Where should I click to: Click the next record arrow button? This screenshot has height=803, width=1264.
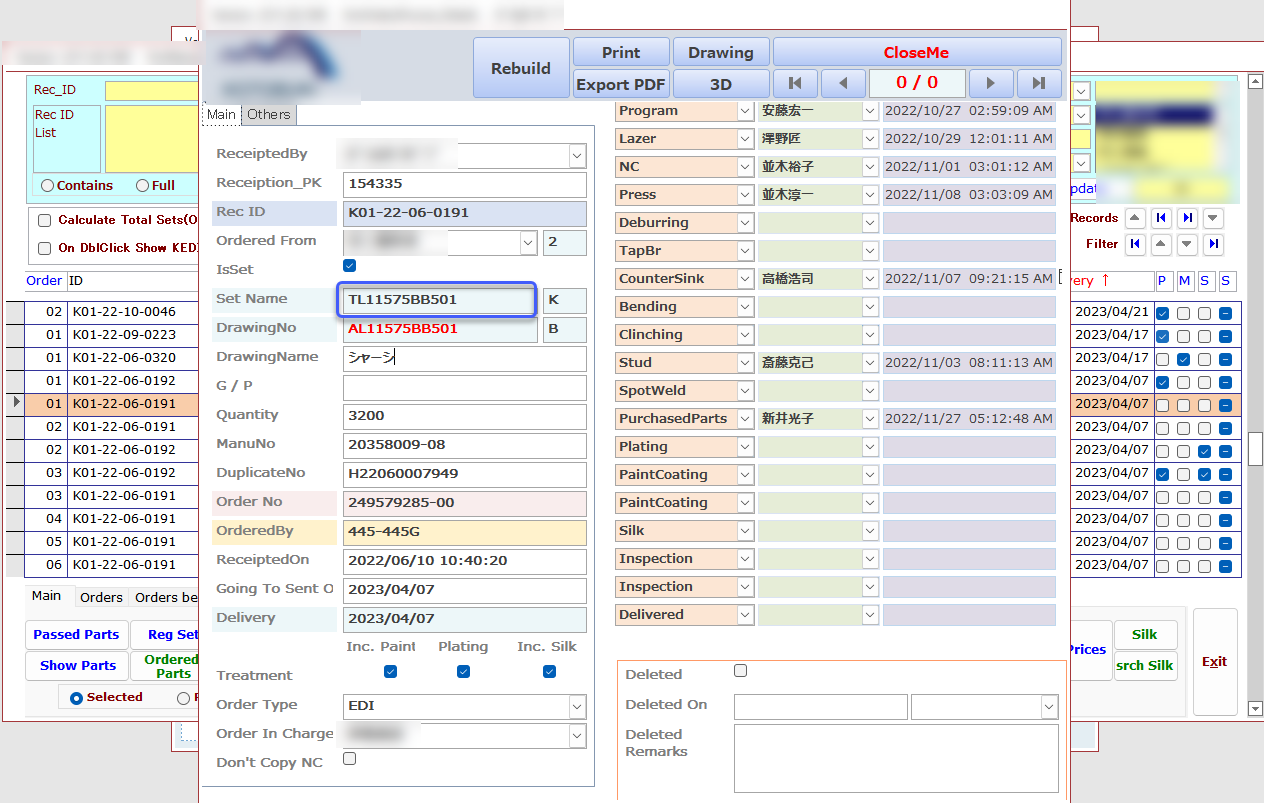click(991, 84)
